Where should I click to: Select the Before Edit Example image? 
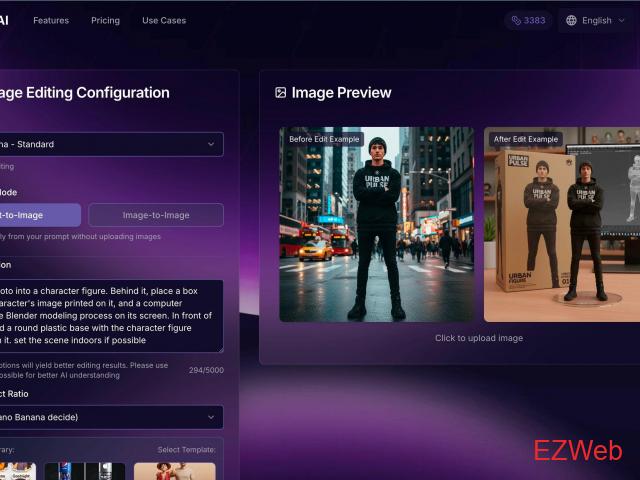point(376,225)
